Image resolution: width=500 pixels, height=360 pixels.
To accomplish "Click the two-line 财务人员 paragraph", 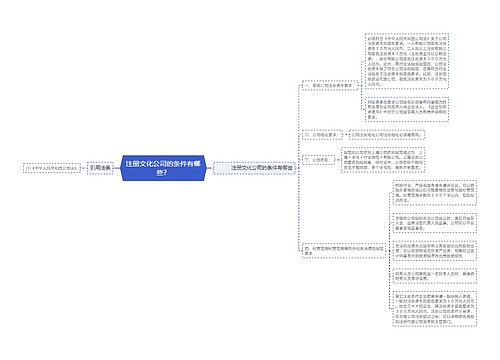I will pos(435,276).
